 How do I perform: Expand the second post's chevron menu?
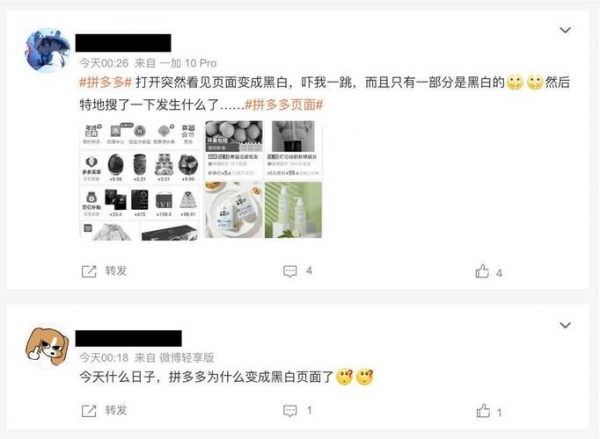tap(565, 325)
